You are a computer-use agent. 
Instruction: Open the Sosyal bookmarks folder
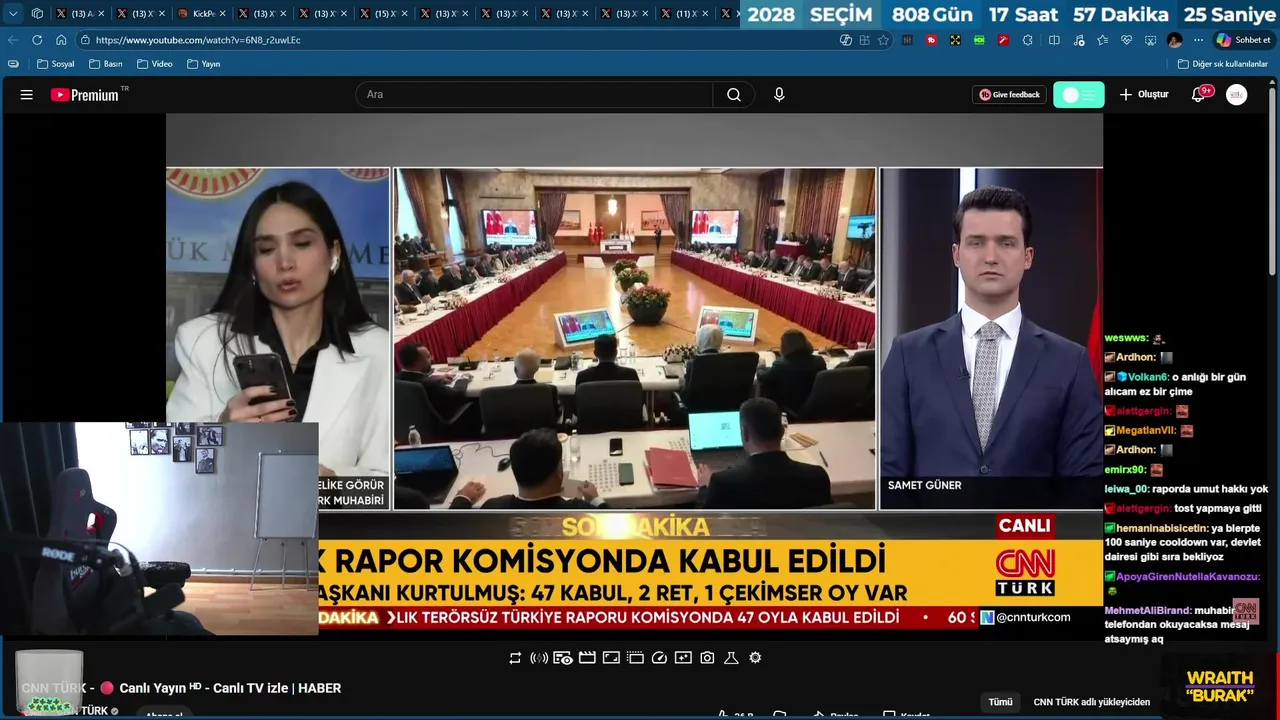point(55,64)
